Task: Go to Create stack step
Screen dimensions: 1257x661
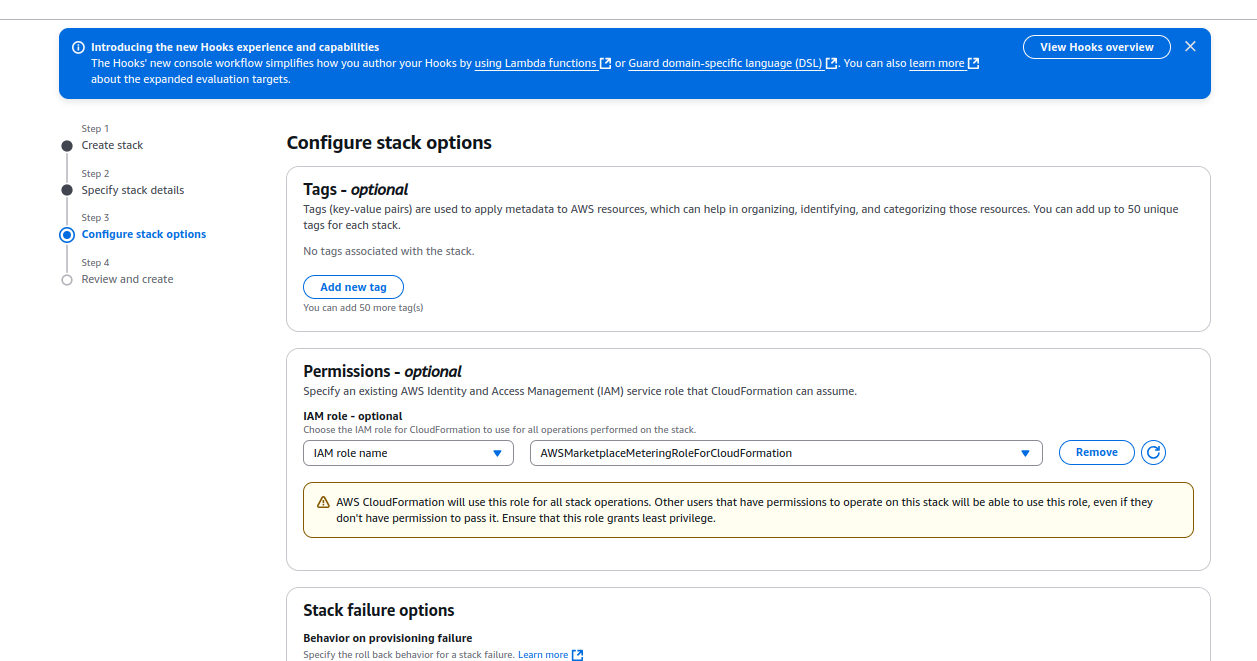Action: tap(112, 146)
